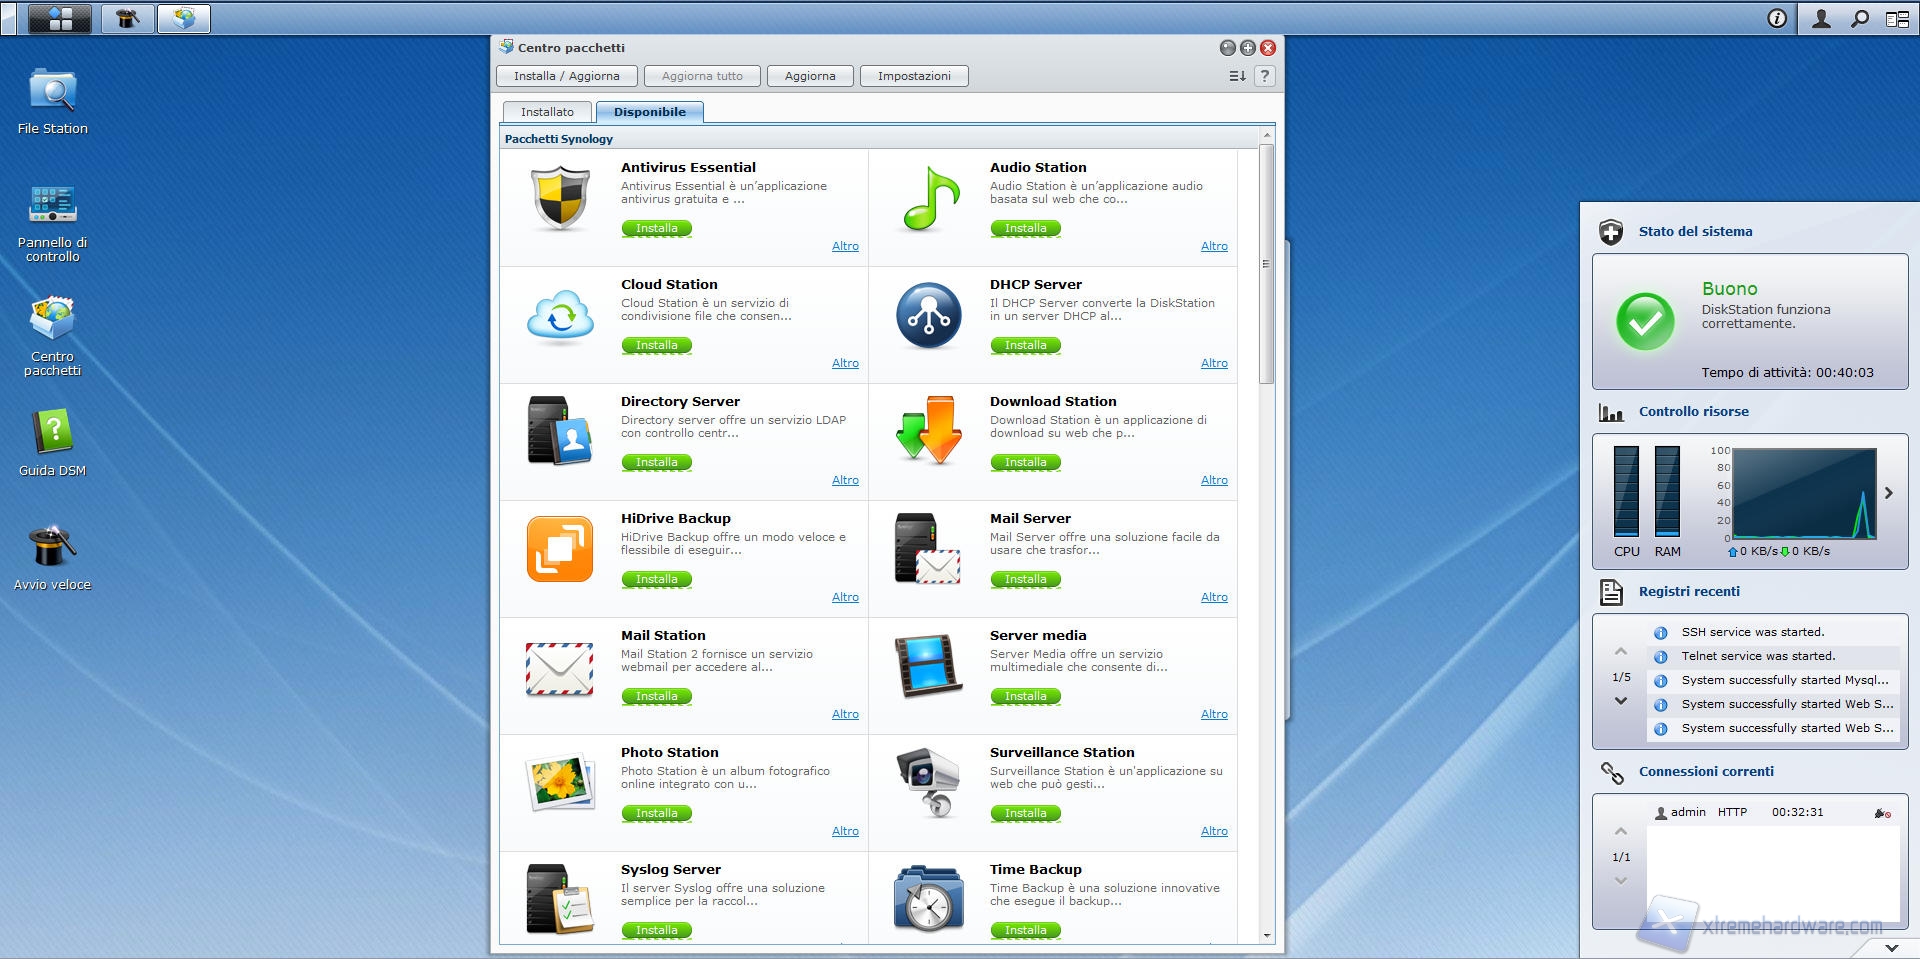Launch Guida DSM help icon
The height and width of the screenshot is (959, 1920).
pos(52,433)
